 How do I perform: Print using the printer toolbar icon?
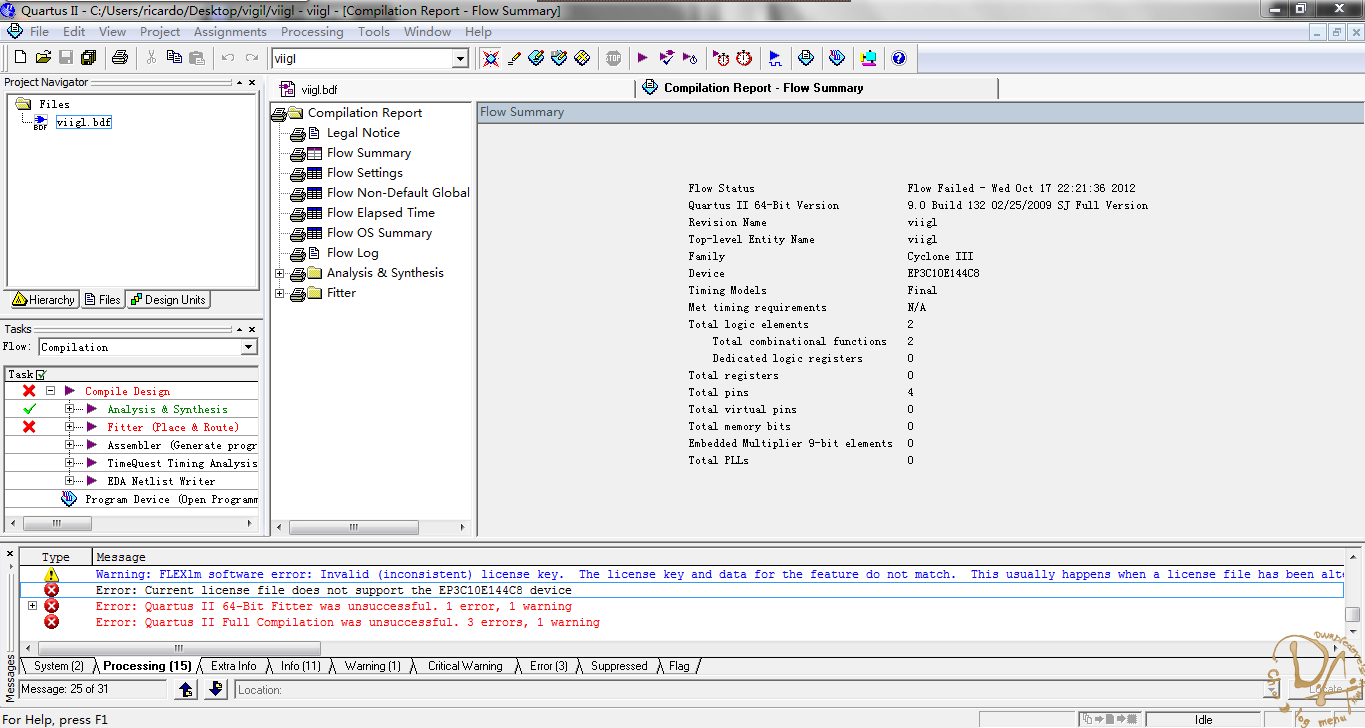point(120,58)
